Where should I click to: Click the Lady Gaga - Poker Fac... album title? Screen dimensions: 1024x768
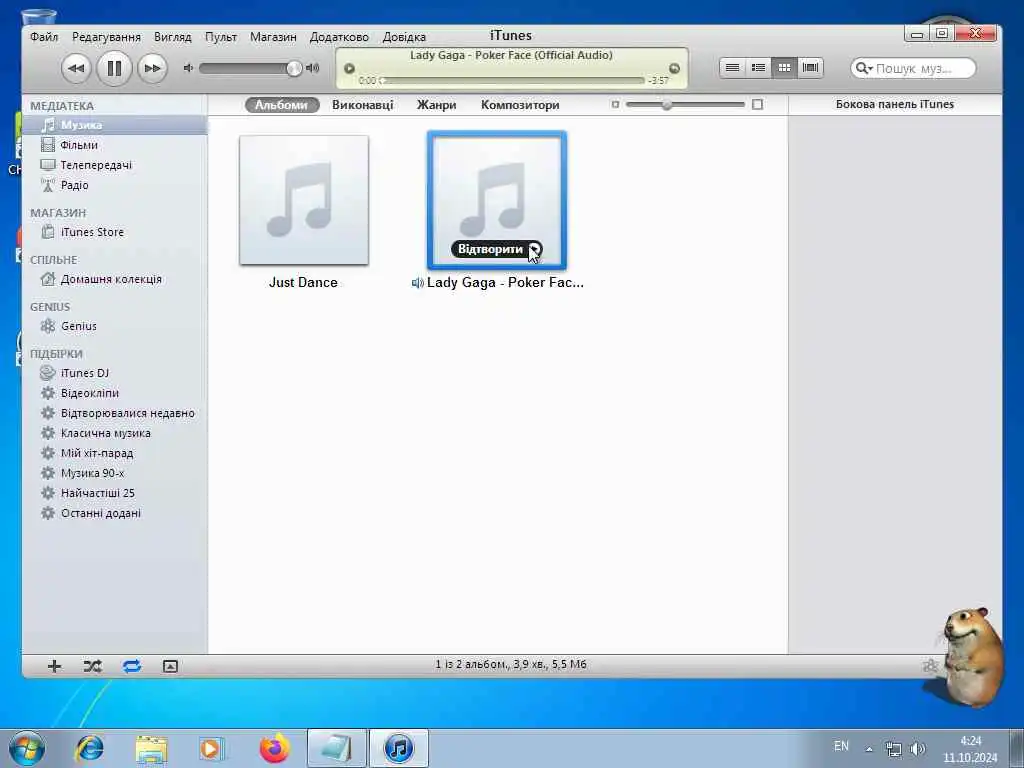point(505,283)
